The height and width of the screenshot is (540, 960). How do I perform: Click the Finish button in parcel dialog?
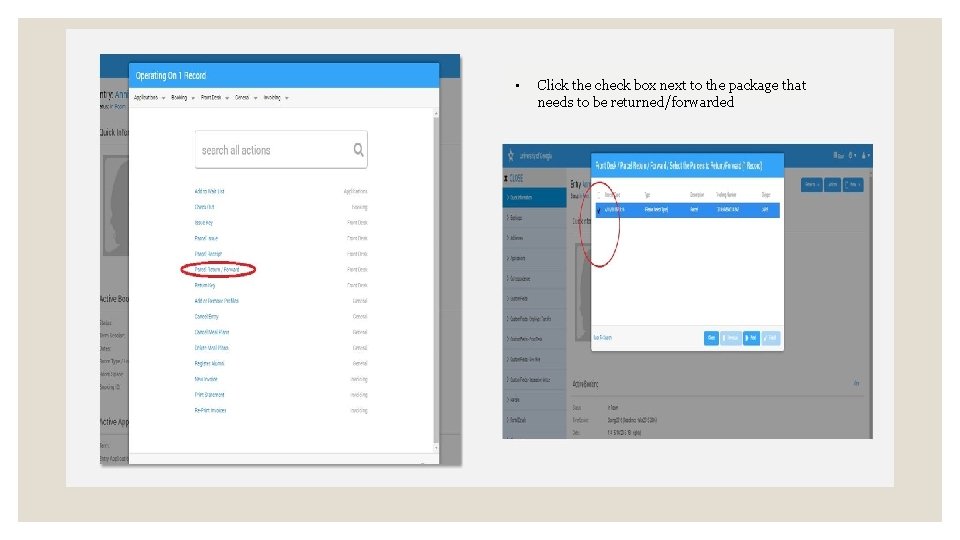coord(771,338)
